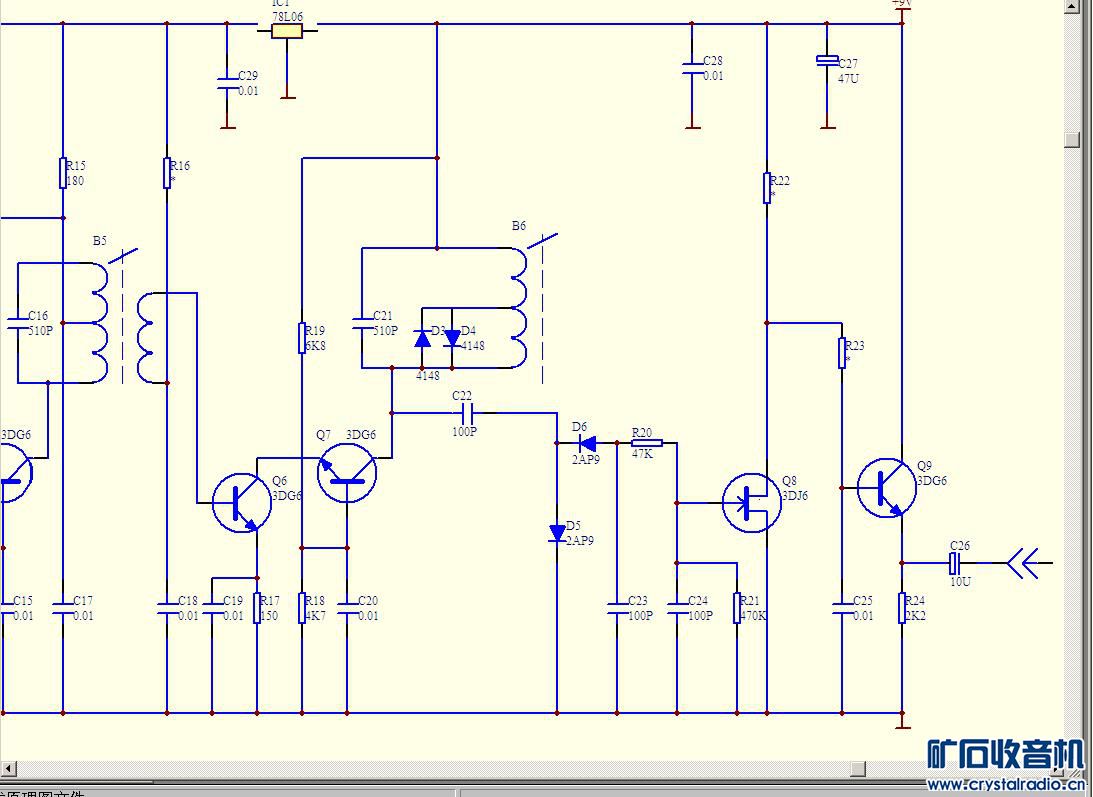Click capacitor C18 0.01 symbol
The image size is (1093, 797).
pyautogui.click(x=167, y=608)
